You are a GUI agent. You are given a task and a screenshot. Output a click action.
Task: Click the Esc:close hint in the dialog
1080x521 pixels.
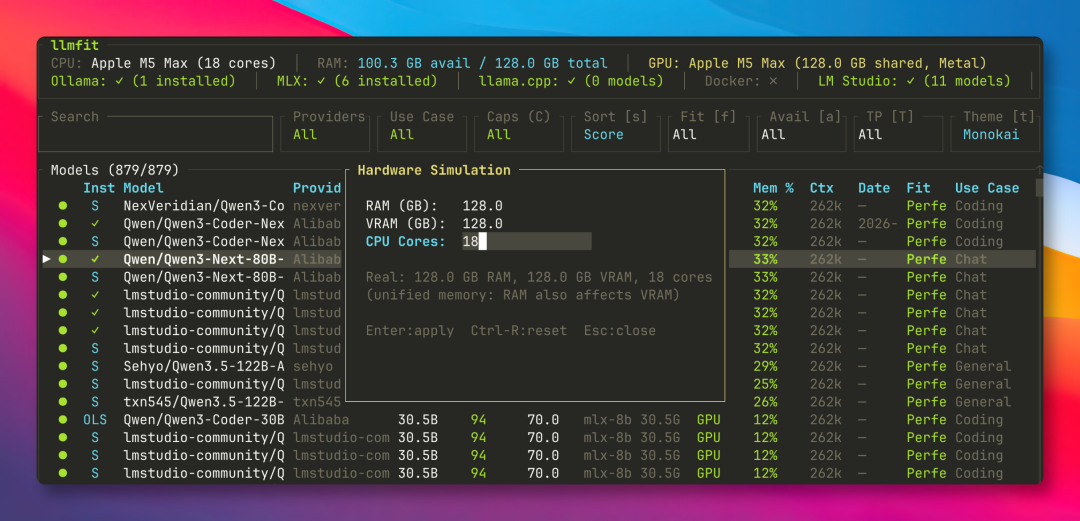tap(620, 331)
